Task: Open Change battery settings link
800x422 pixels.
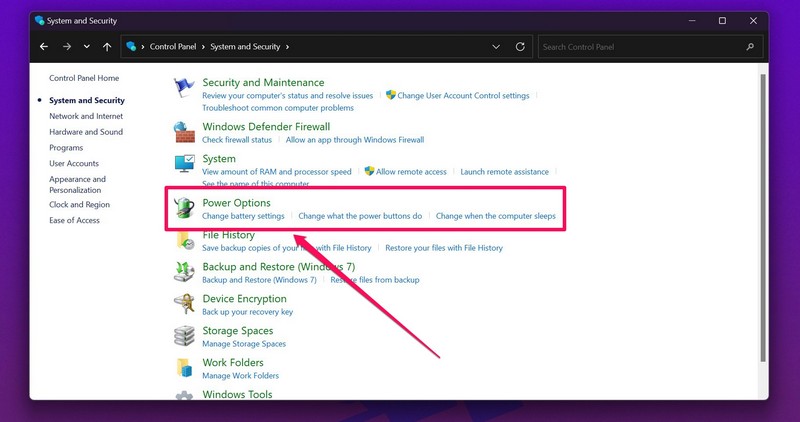Action: click(243, 216)
